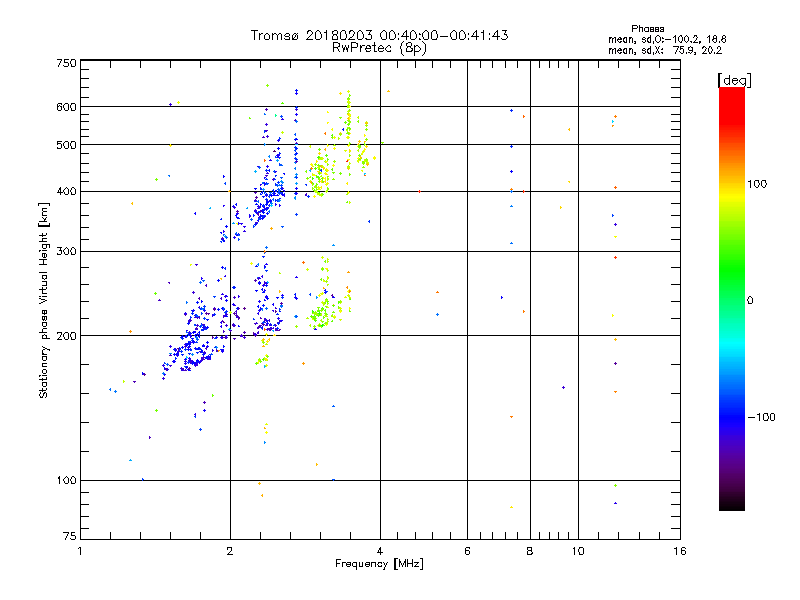
Task: Click colorbar tick label '-100'
Action: (x=761, y=417)
